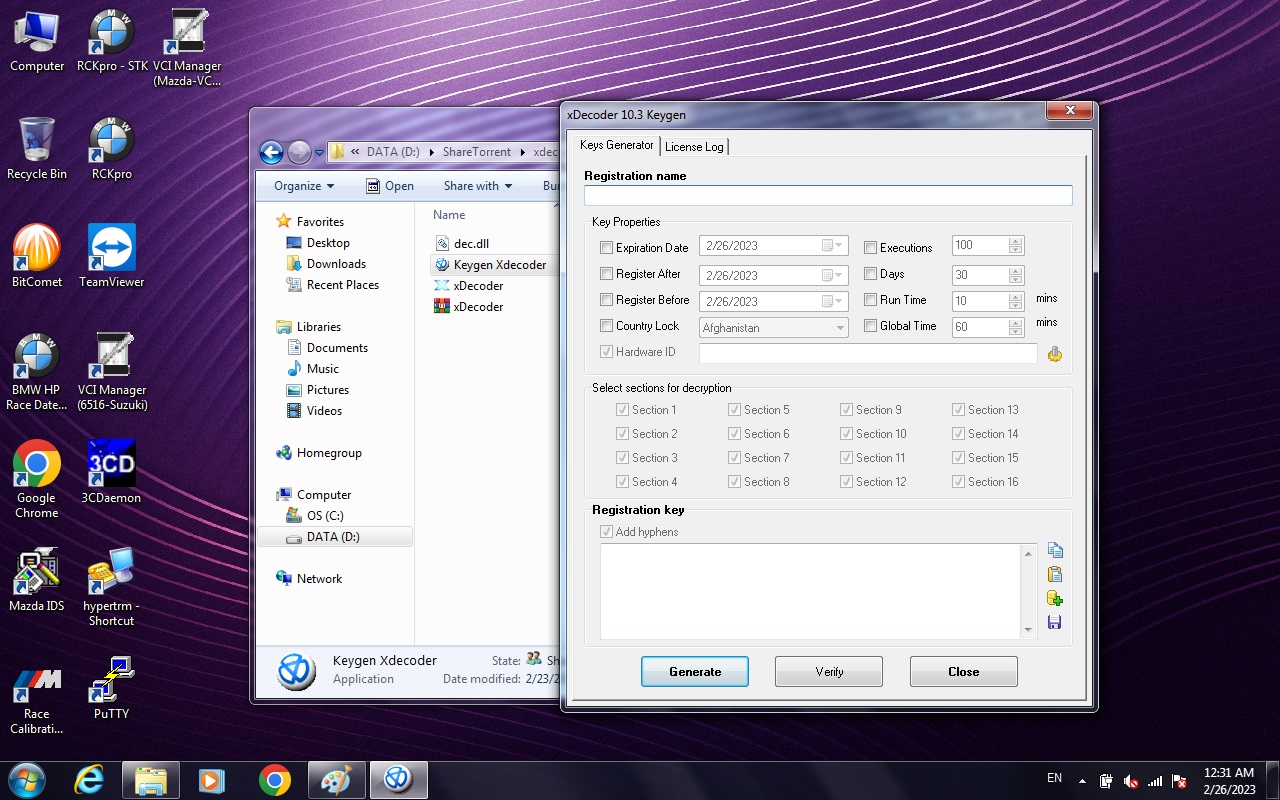The width and height of the screenshot is (1280, 800).
Task: Select the dec.dll file in Explorer
Action: 471,244
